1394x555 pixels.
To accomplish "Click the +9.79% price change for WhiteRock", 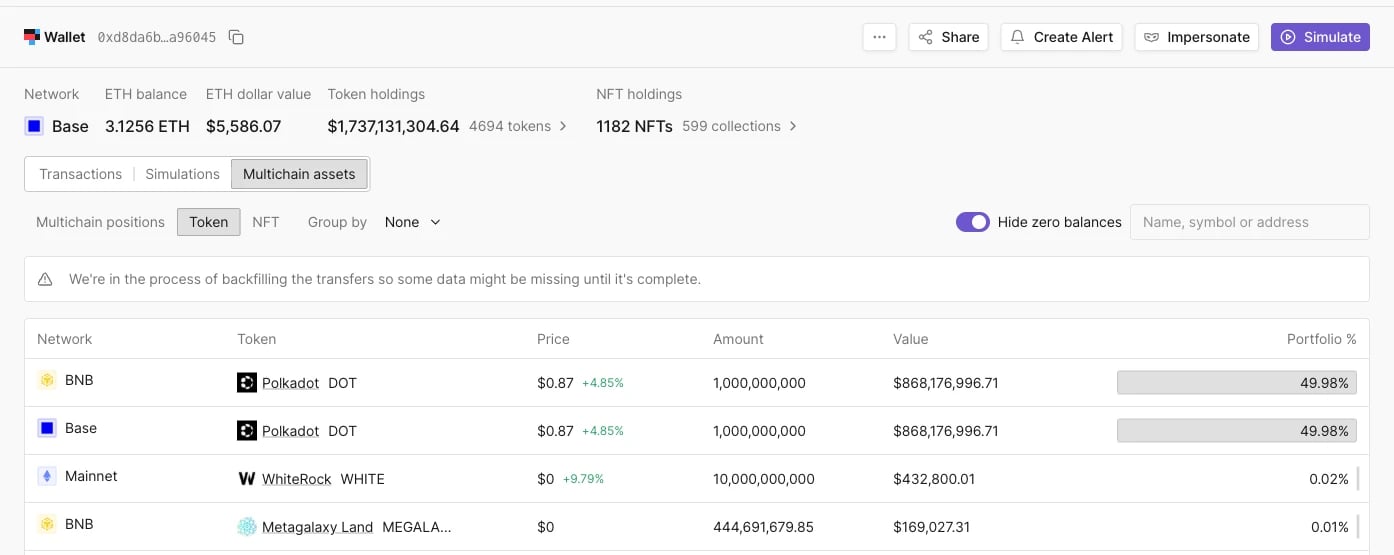I will tap(583, 479).
